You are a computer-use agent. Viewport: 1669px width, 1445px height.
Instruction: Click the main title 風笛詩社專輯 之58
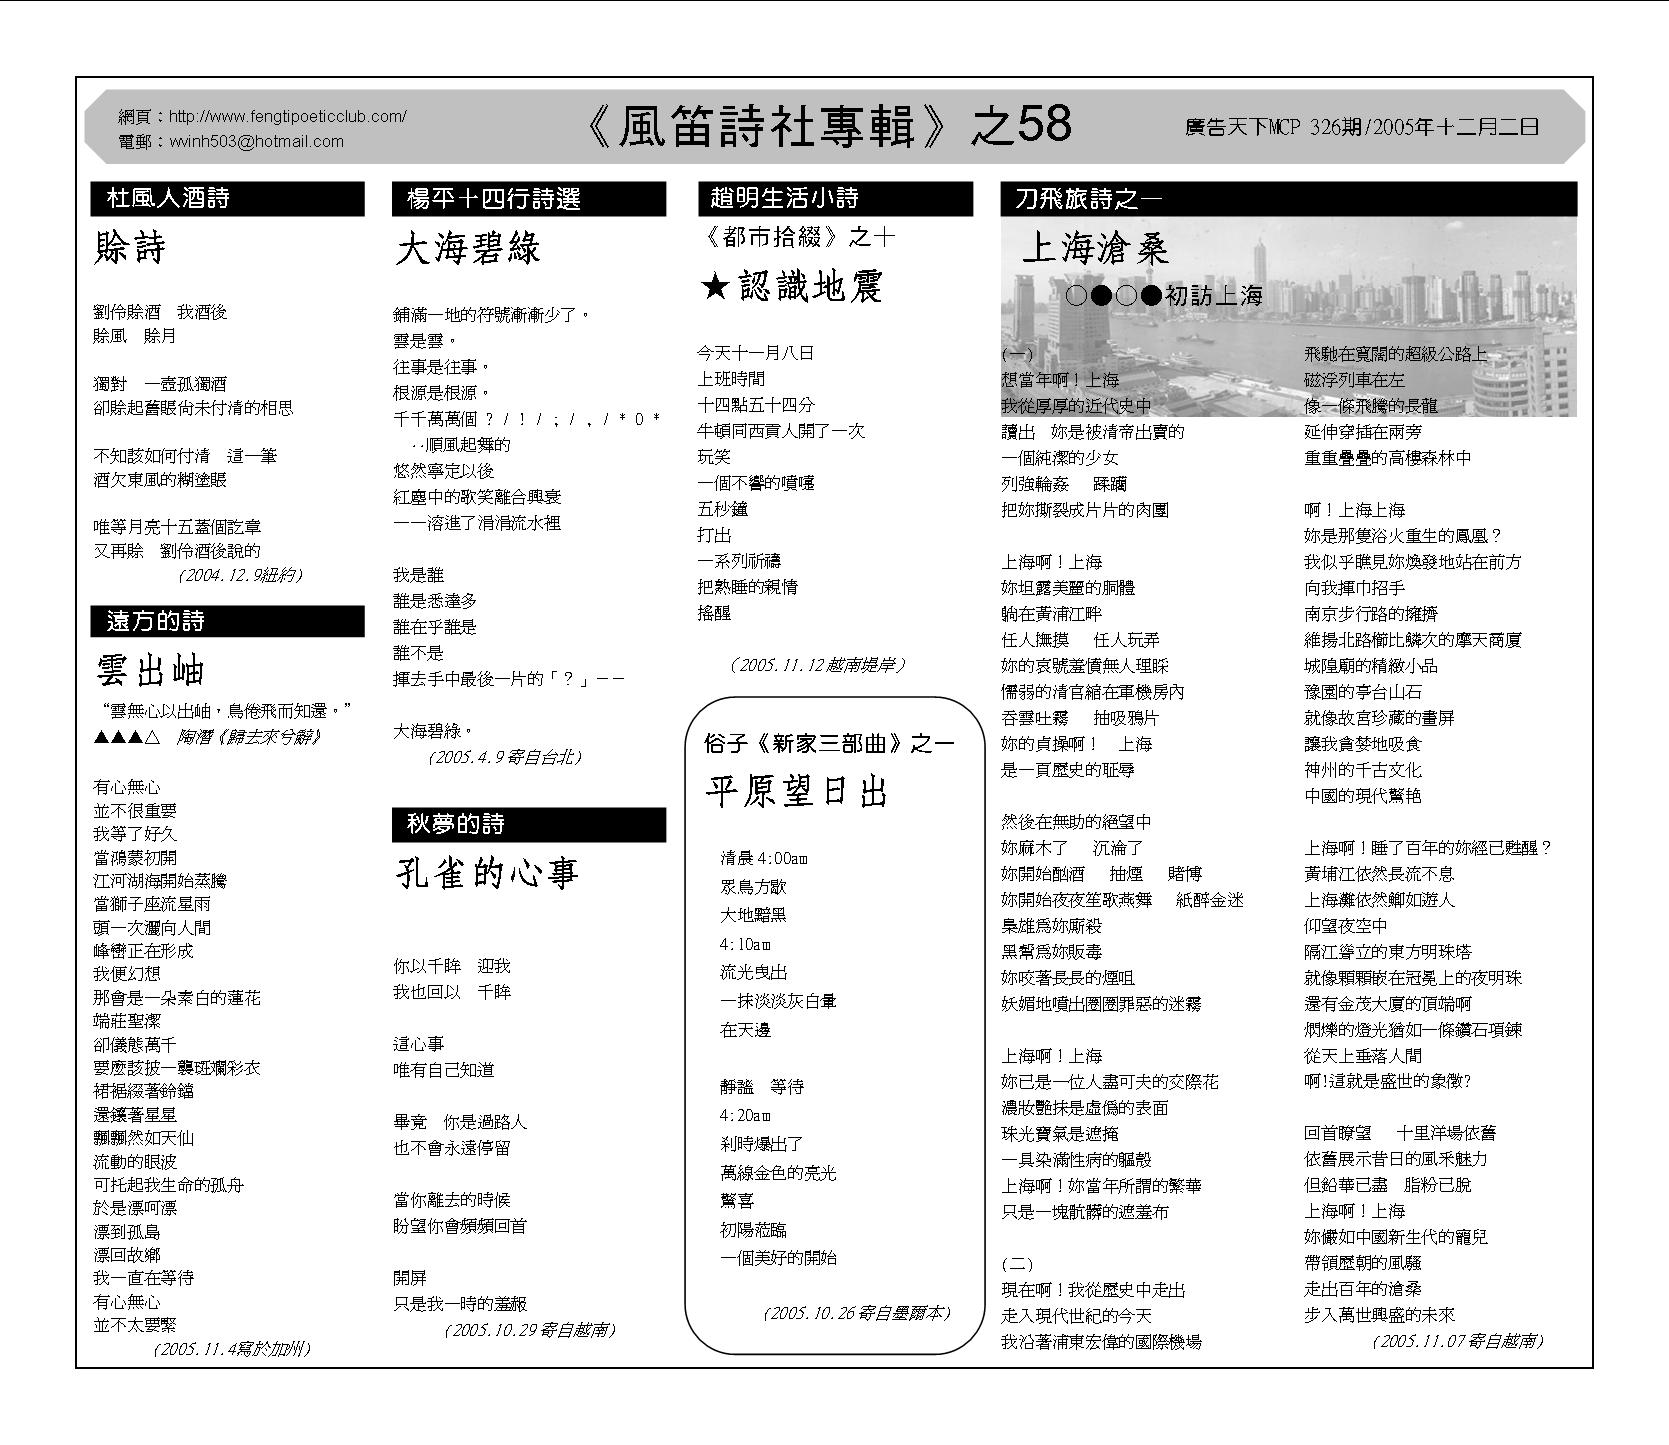[826, 126]
